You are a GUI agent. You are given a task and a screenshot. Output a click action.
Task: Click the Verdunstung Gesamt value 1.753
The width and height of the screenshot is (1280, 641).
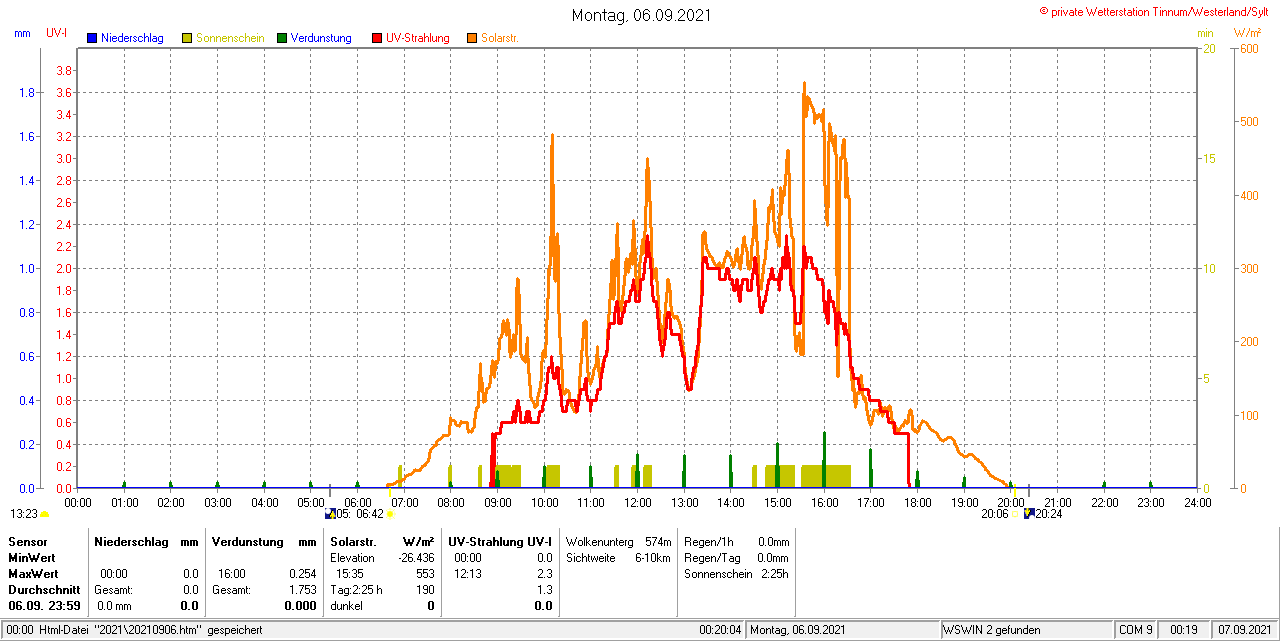point(302,590)
